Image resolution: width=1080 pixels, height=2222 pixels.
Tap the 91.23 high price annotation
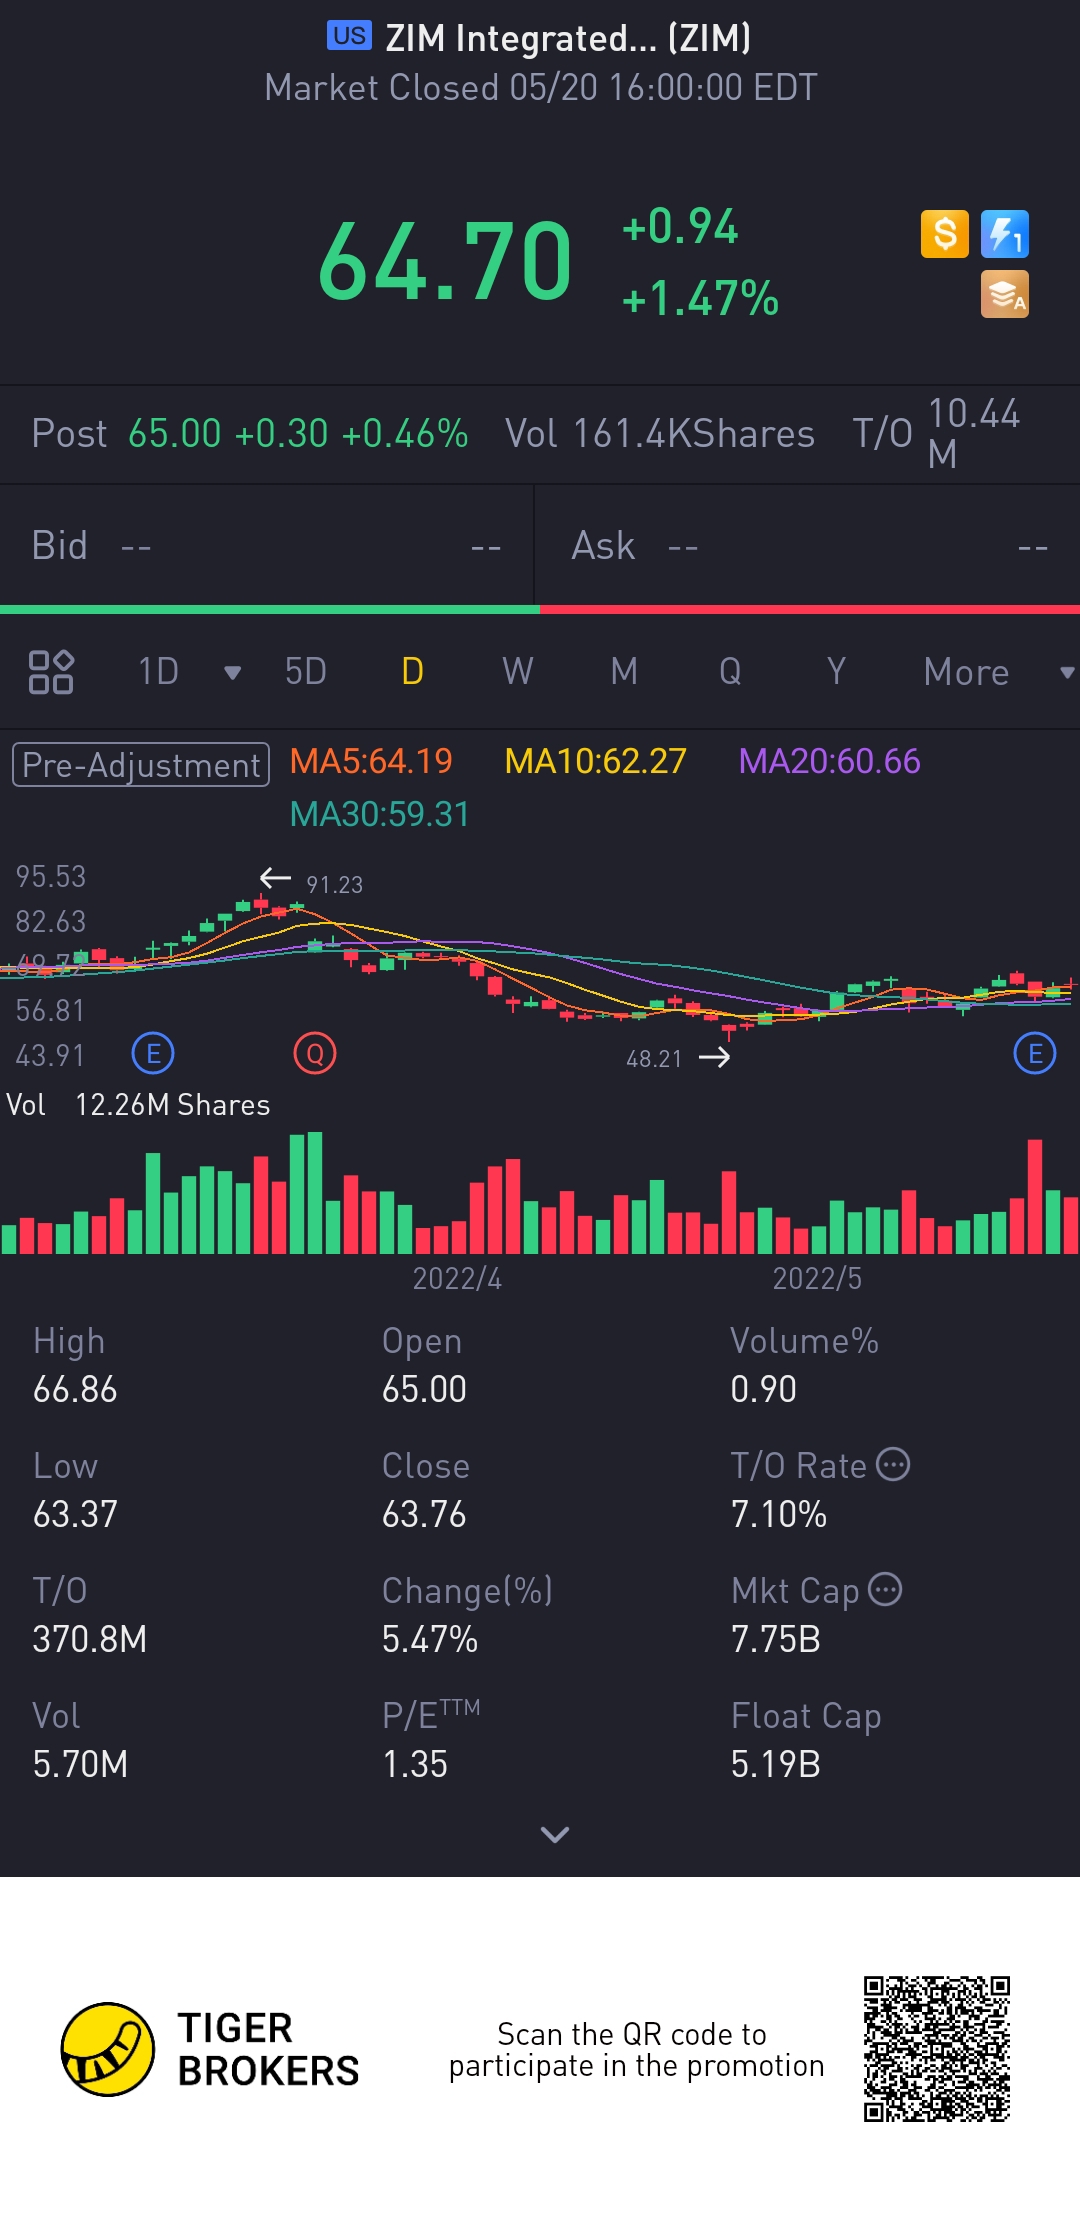click(334, 885)
